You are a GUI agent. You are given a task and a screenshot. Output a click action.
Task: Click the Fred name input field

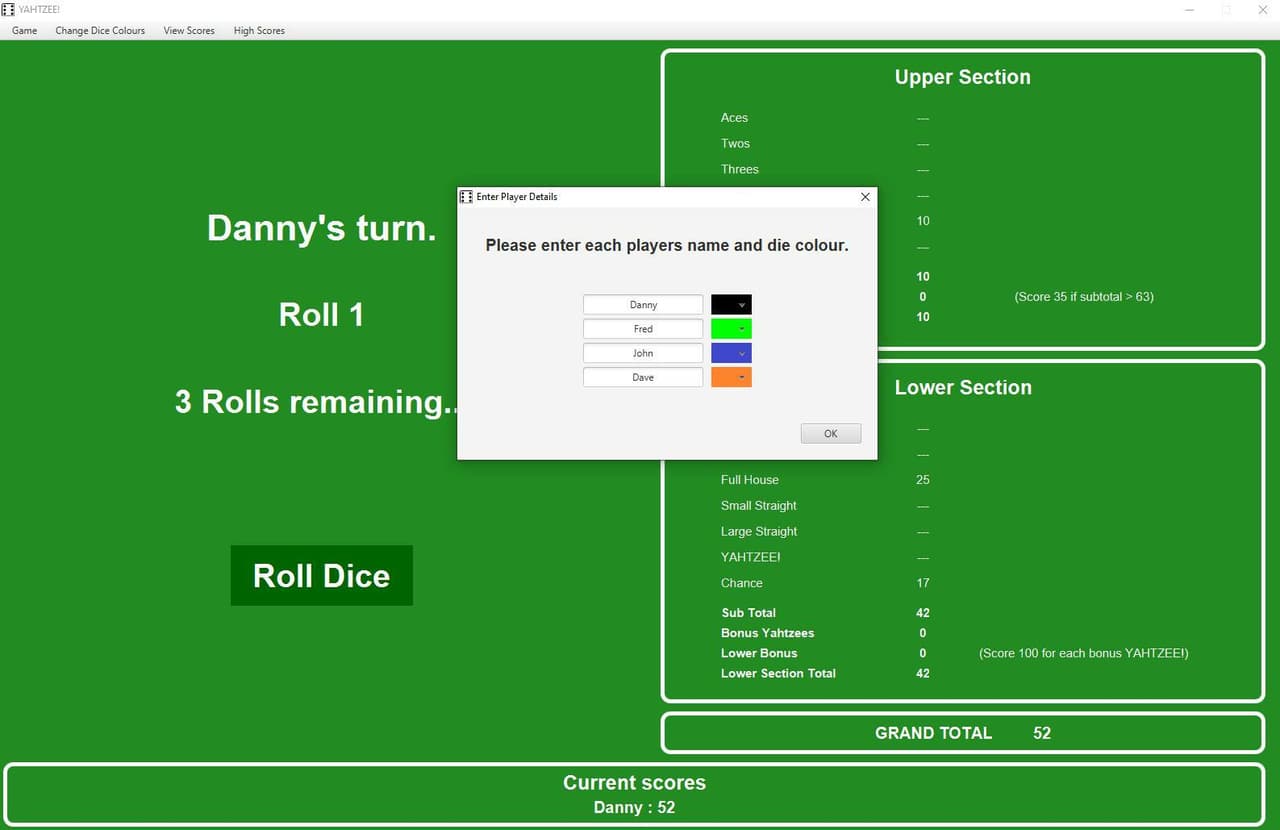coord(643,329)
